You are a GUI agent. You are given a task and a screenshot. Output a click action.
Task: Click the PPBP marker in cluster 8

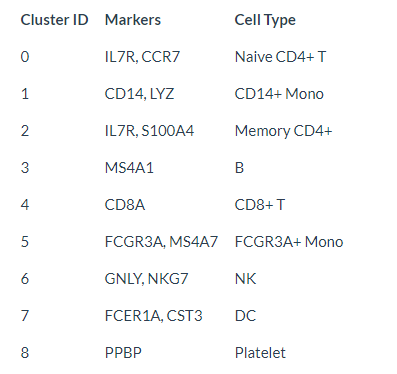point(123,353)
